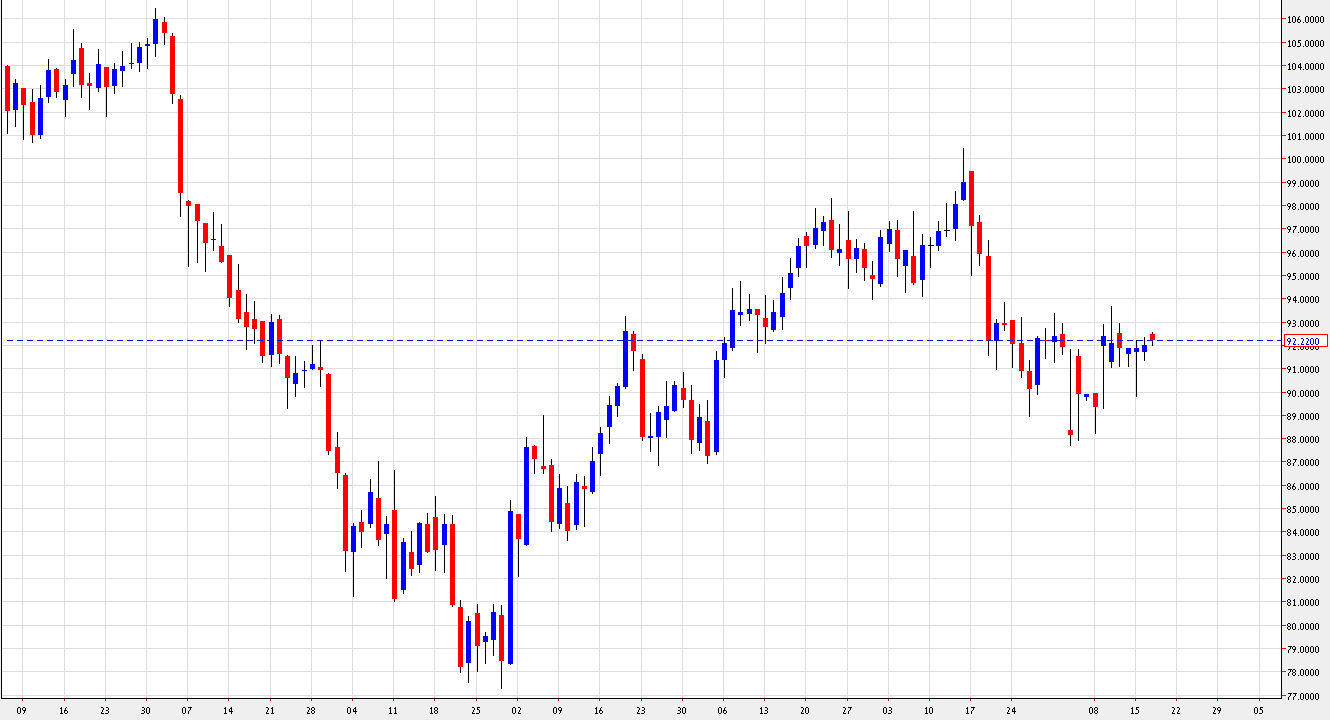Choose the 82.0000 price axis label
1330x720 pixels.
[x=1304, y=580]
